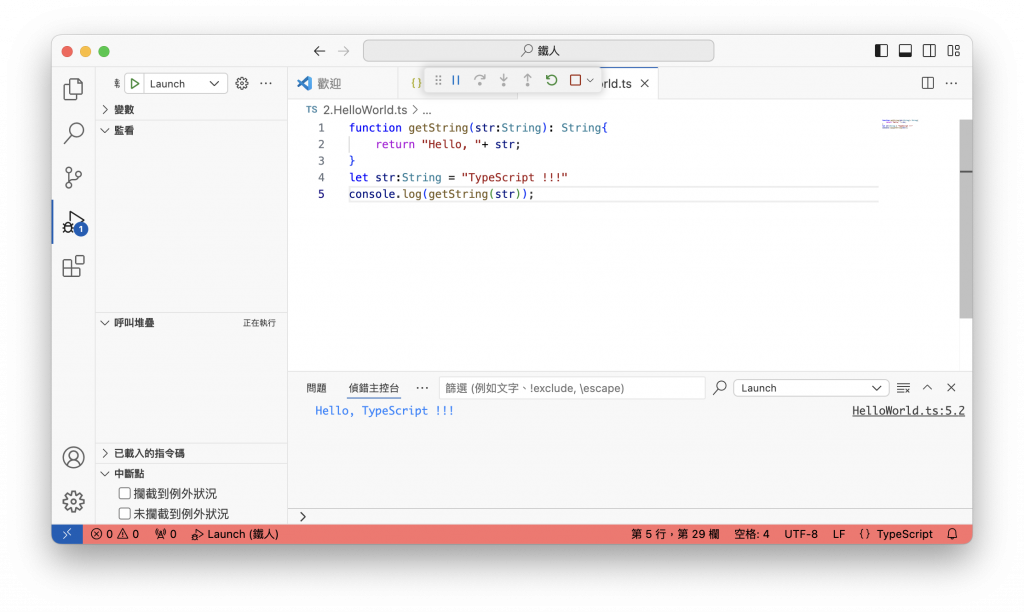Open the 問題 panel tab
Viewport: 1024px width, 612px height.
[316, 388]
